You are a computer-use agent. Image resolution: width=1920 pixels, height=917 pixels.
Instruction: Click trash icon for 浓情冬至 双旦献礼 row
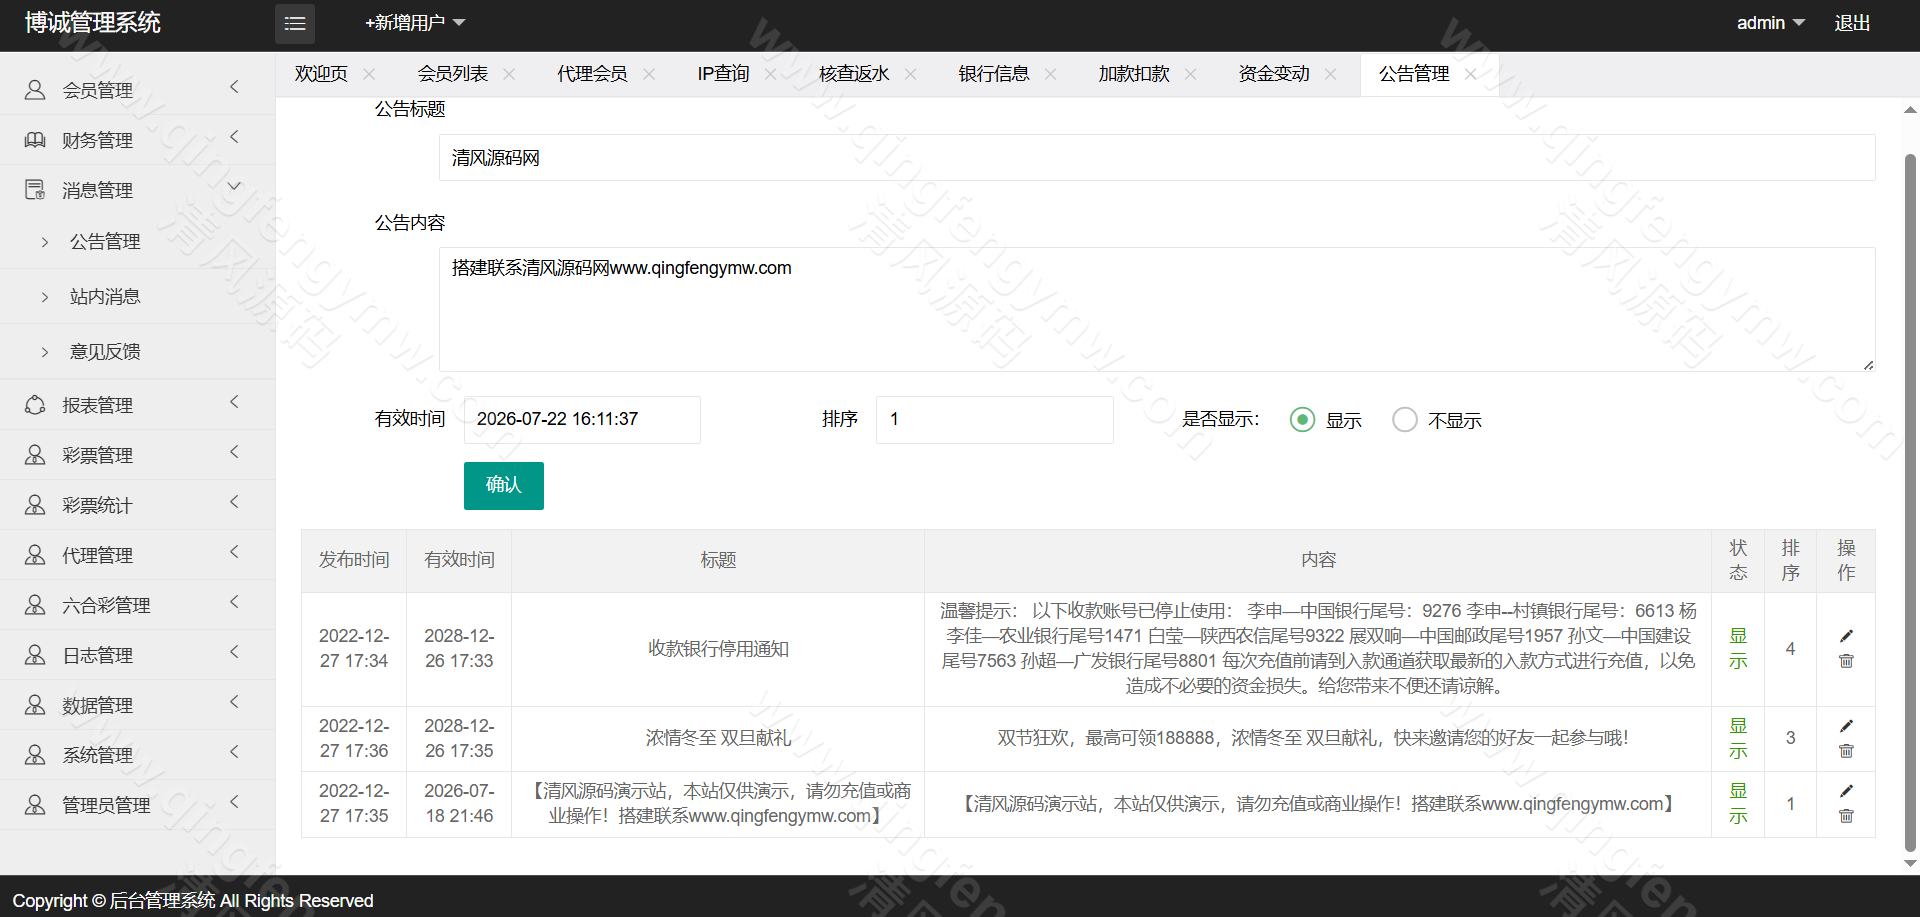1846,751
